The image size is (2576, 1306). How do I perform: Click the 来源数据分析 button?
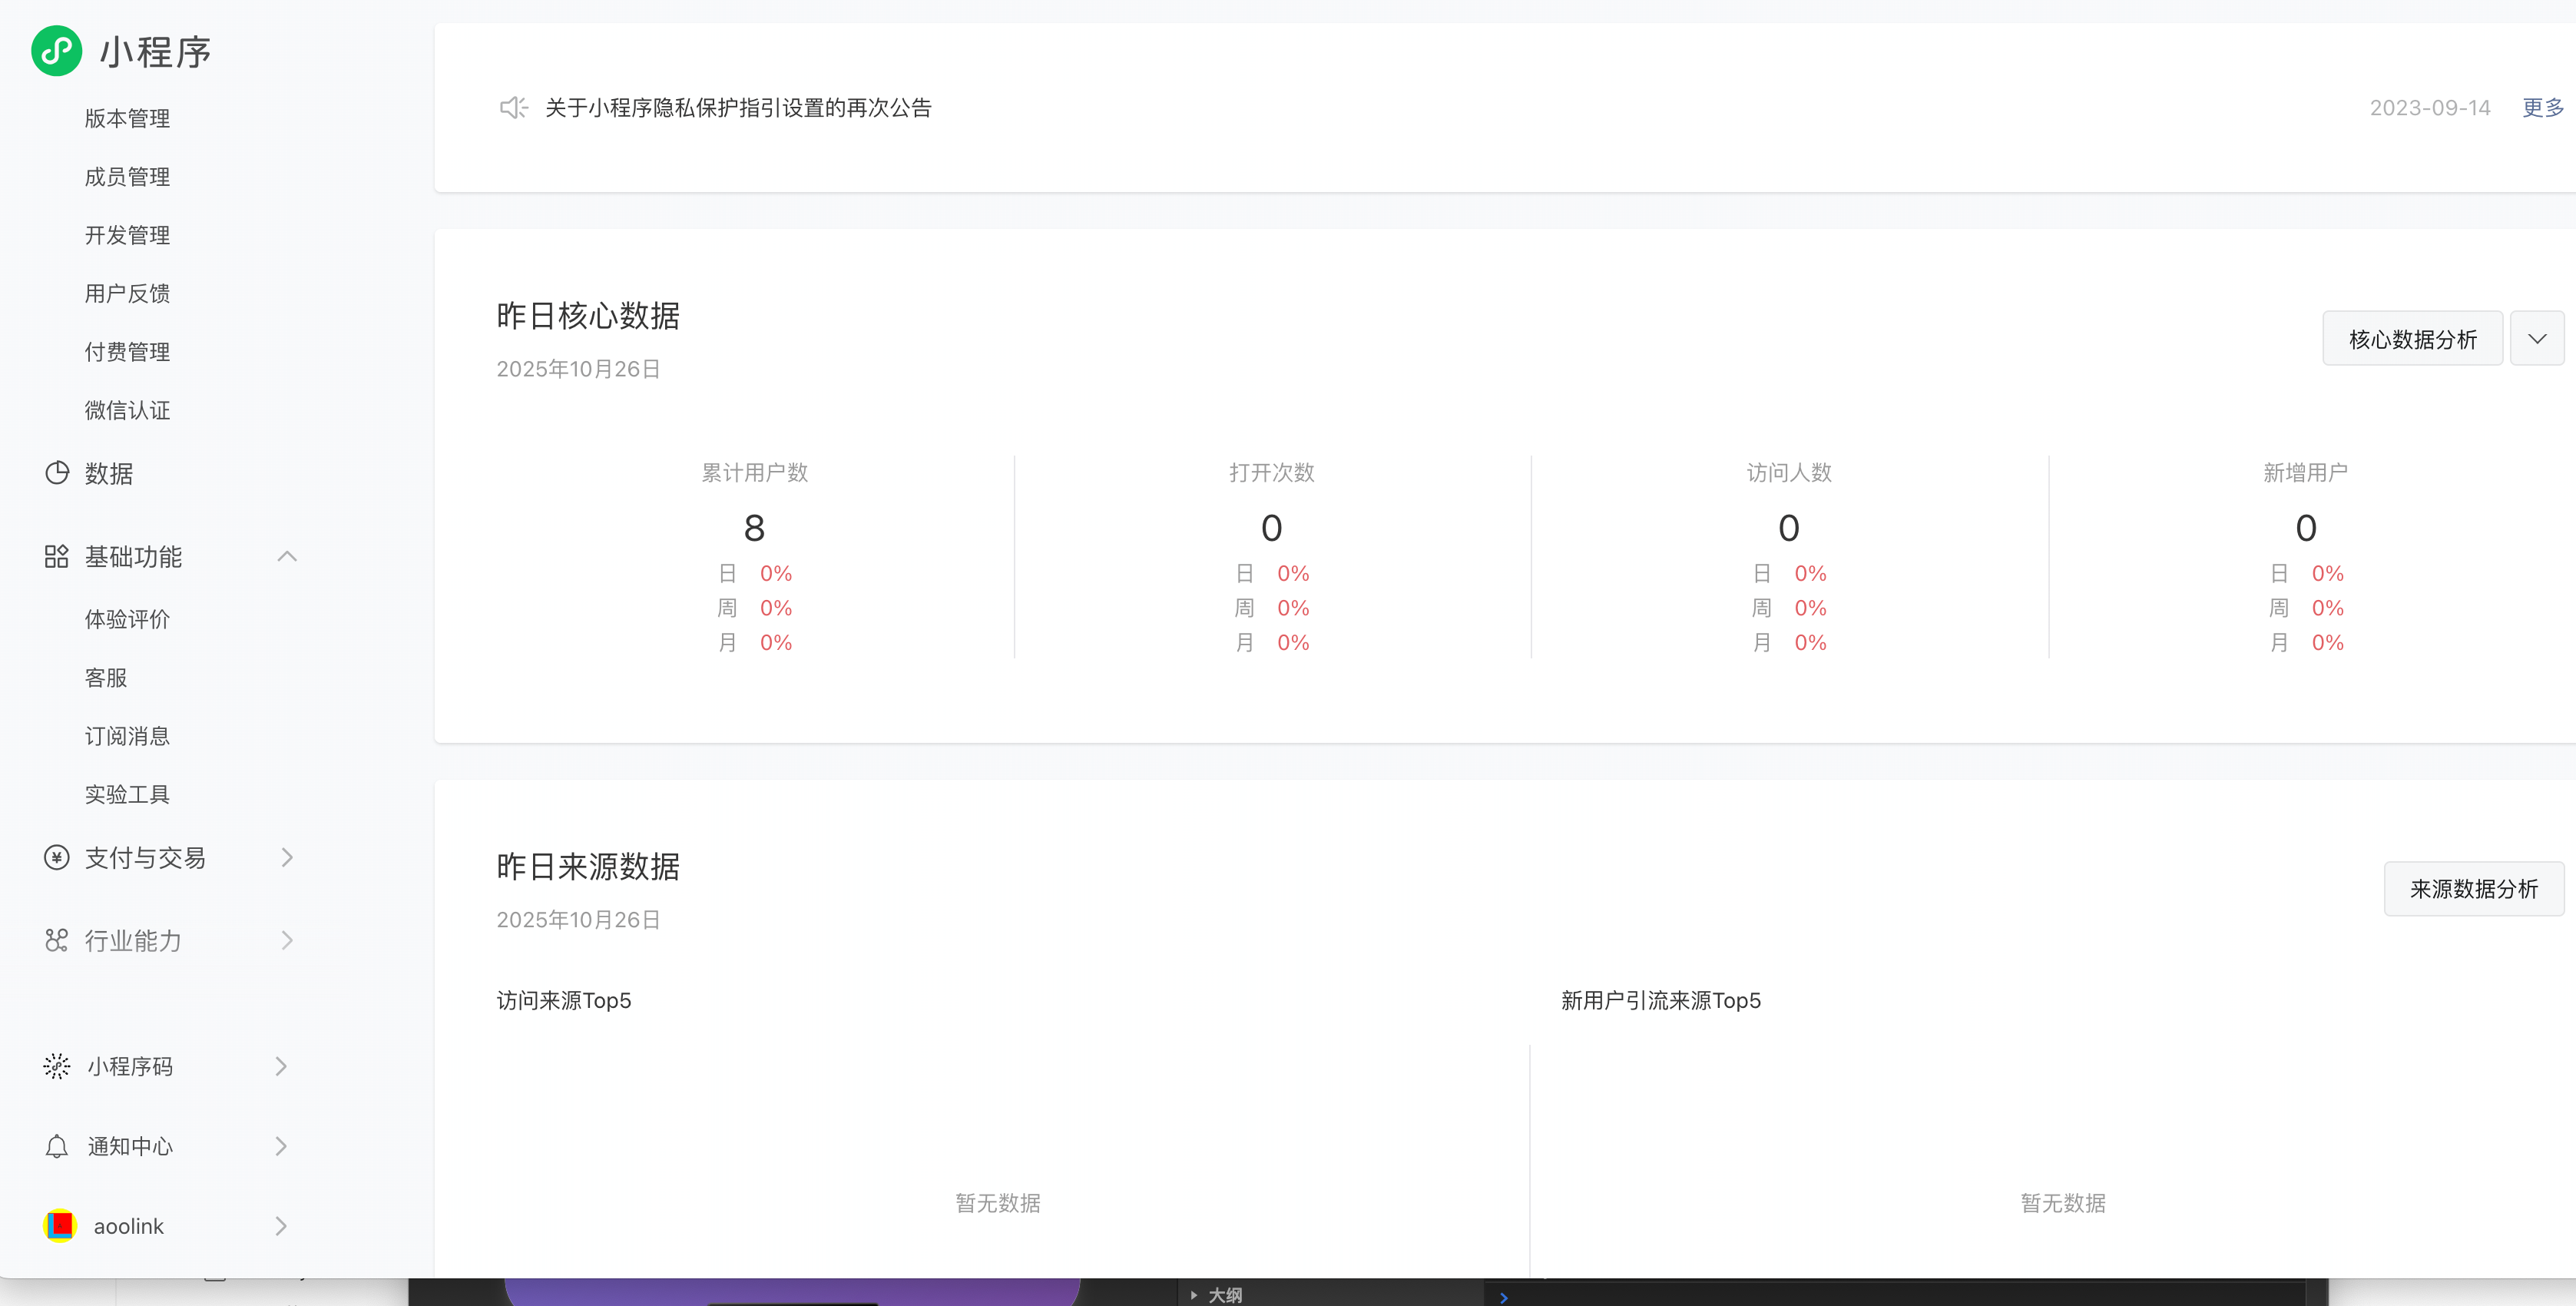pyautogui.click(x=2473, y=889)
